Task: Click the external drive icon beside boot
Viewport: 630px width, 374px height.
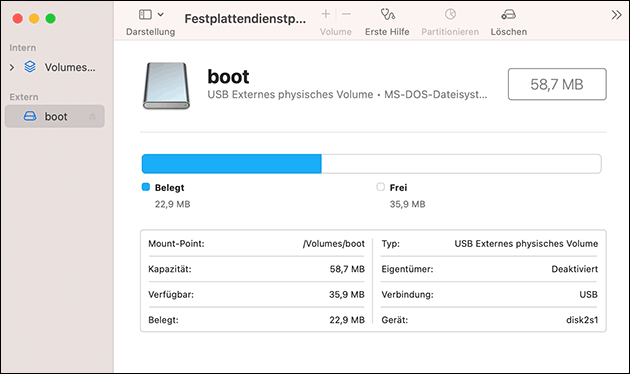Action: pyautogui.click(x=30, y=116)
